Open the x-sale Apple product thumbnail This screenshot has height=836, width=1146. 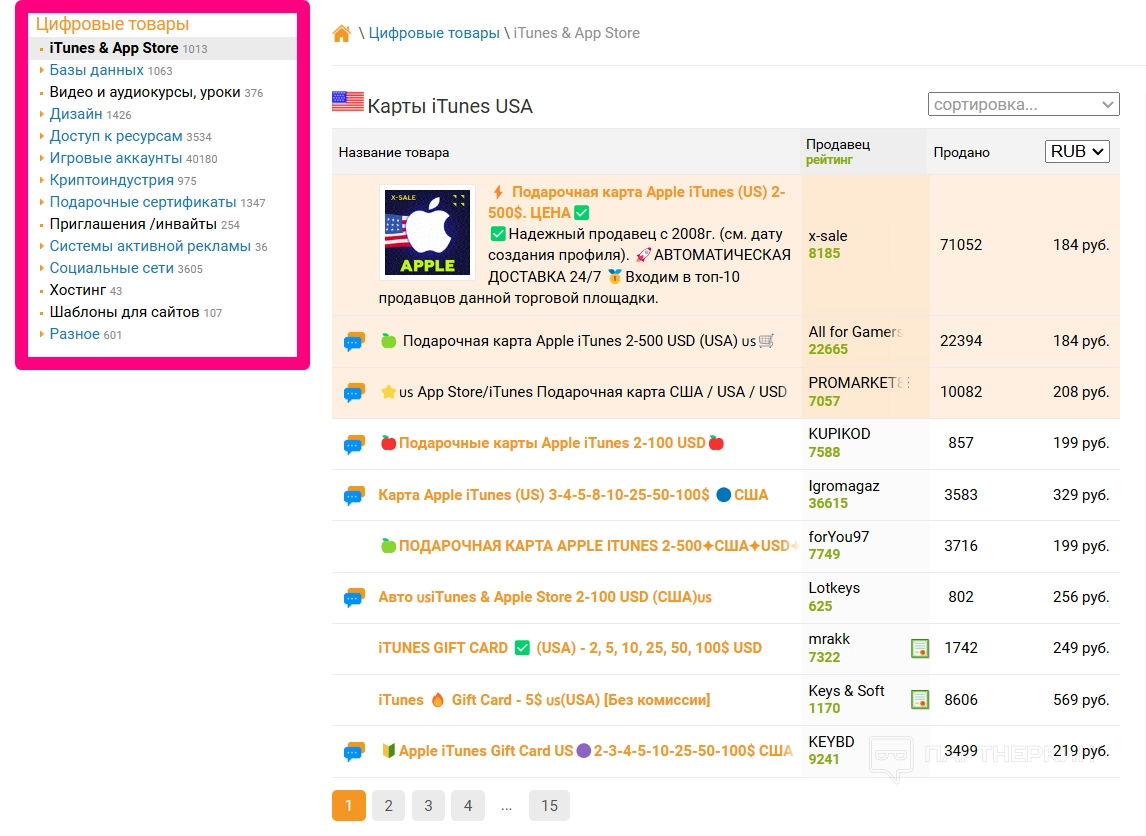(428, 232)
